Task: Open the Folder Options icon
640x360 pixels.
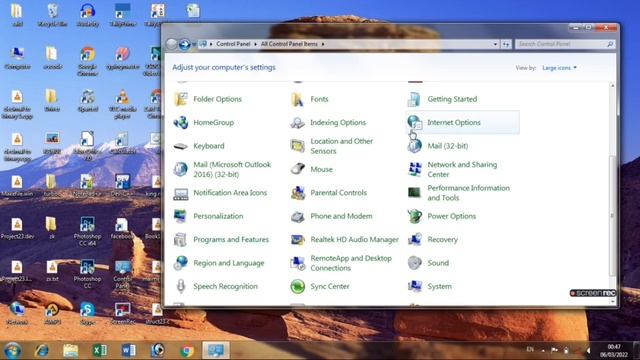Action: tap(181, 99)
